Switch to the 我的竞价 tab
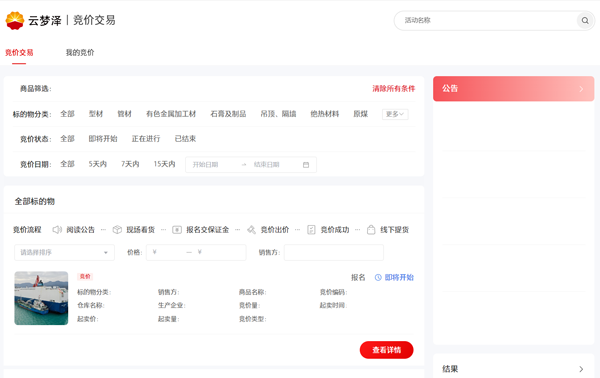The height and width of the screenshot is (378, 600). (x=80, y=52)
